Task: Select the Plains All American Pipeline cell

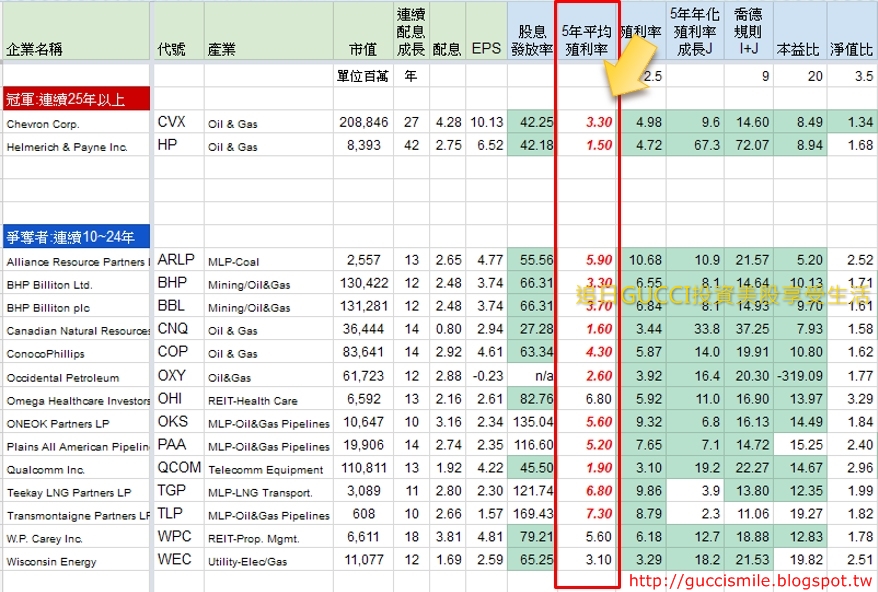Action: coord(76,445)
